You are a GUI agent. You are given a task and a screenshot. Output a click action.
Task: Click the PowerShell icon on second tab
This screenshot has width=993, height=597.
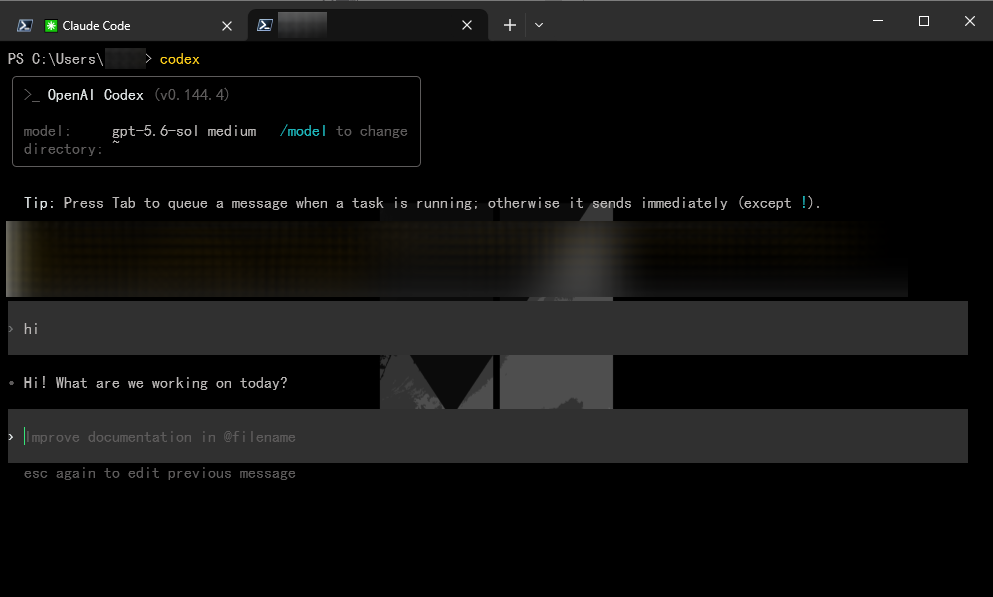[265, 25]
